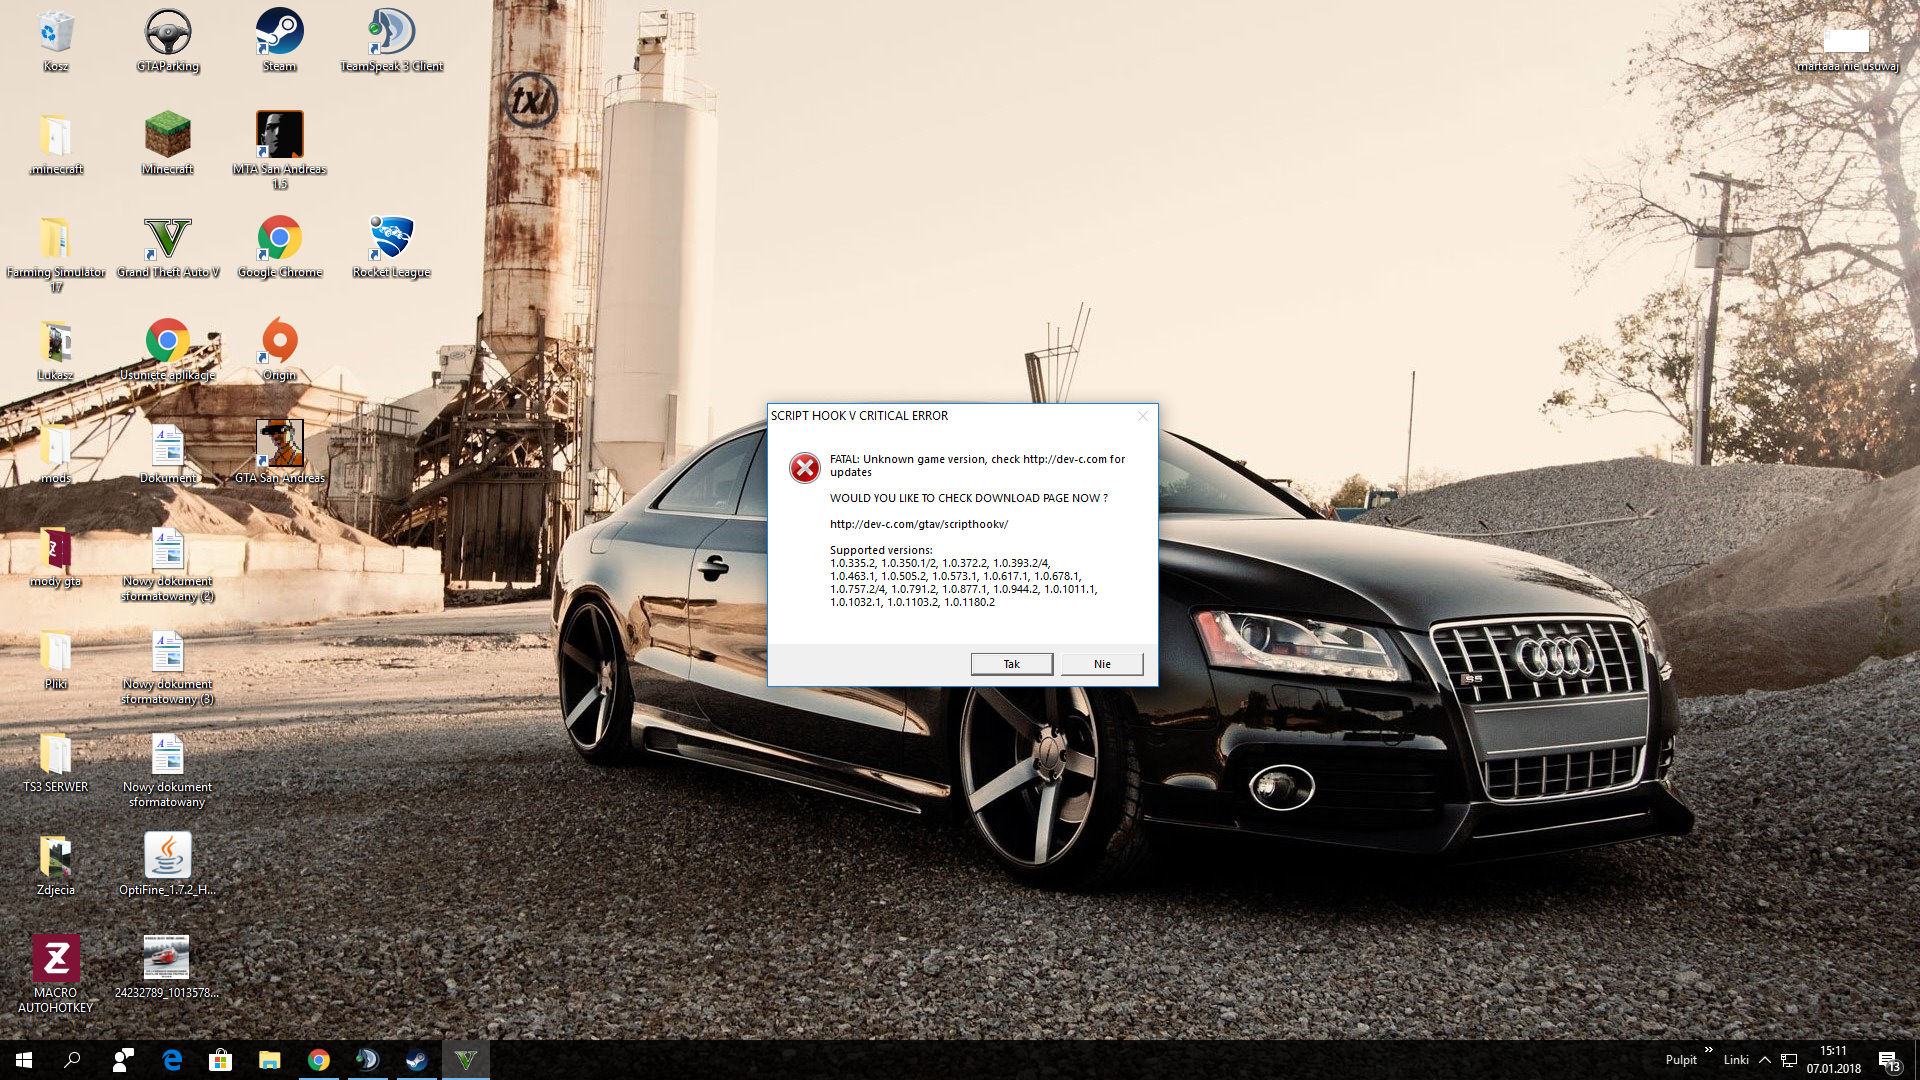Select the Steam desktop icon
1920x1080 pixels.
click(279, 35)
